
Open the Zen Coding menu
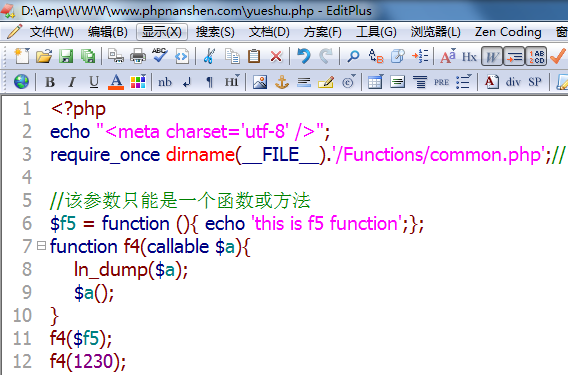click(508, 32)
